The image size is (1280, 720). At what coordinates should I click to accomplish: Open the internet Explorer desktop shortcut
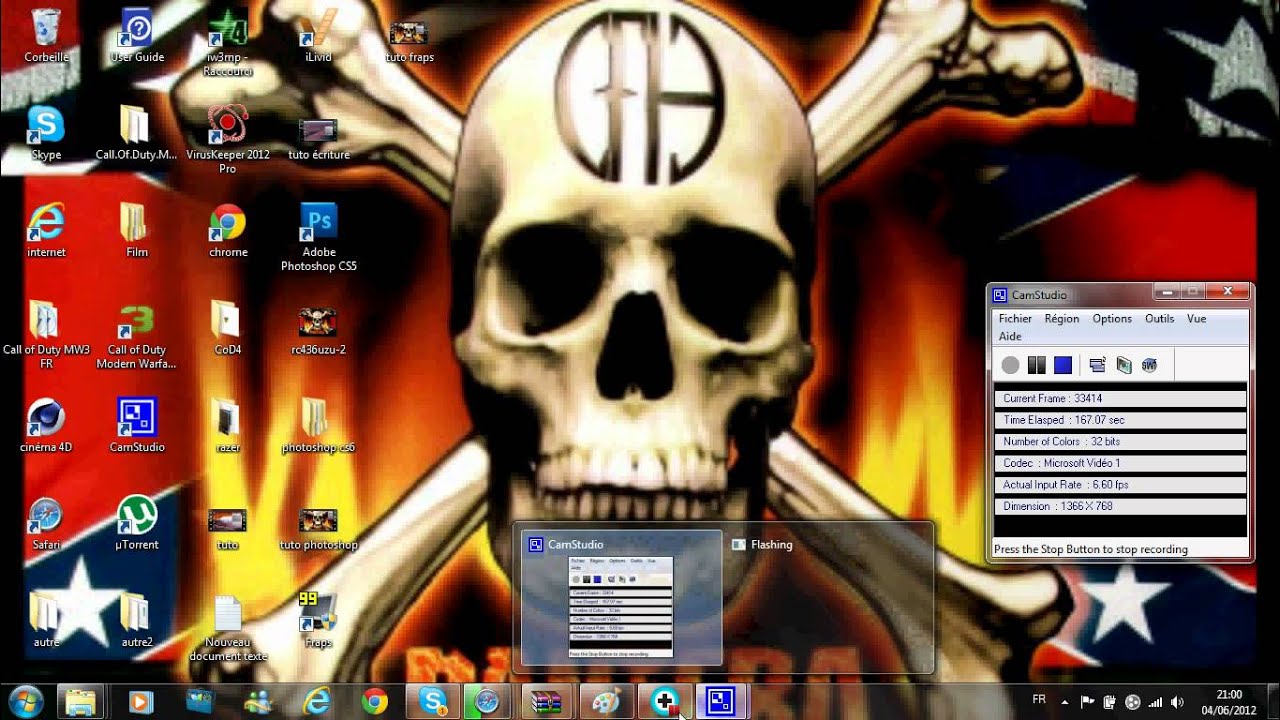[46, 231]
